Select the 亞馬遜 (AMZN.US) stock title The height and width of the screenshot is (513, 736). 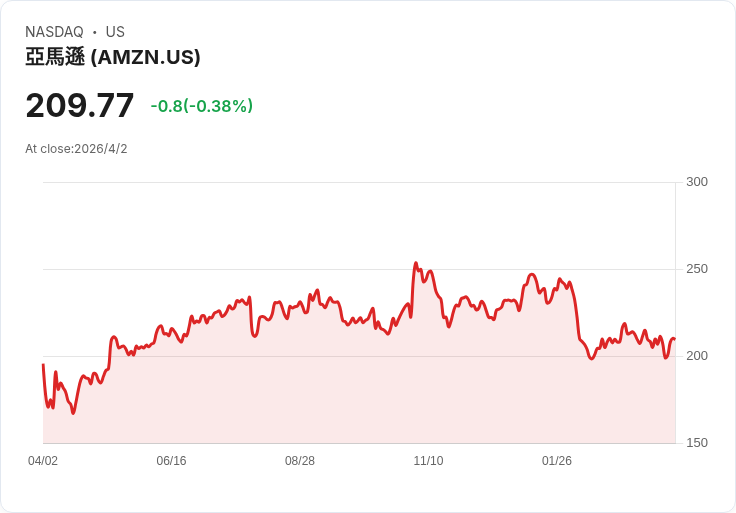[x=113, y=57]
